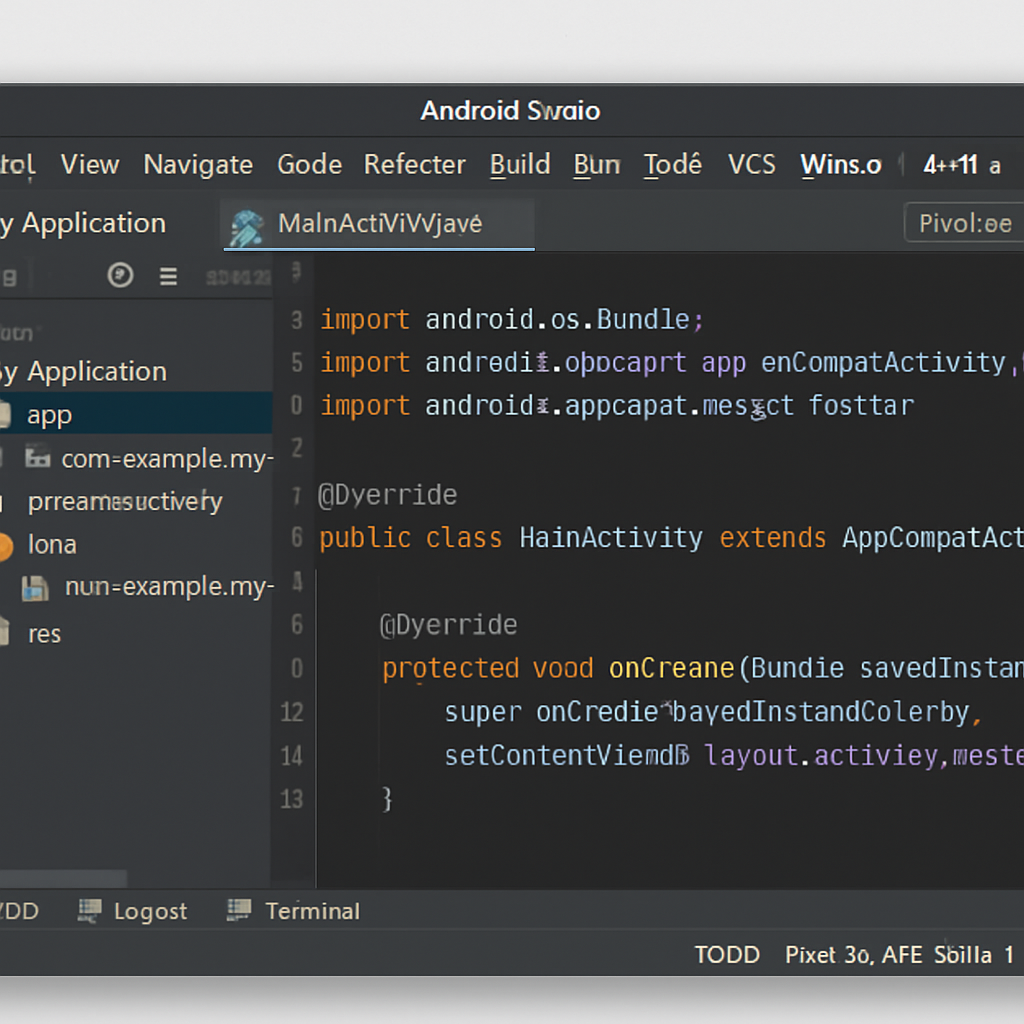1024x1024 pixels.
Task: Click the orange circle icon beside lona
Action: [x=5, y=547]
